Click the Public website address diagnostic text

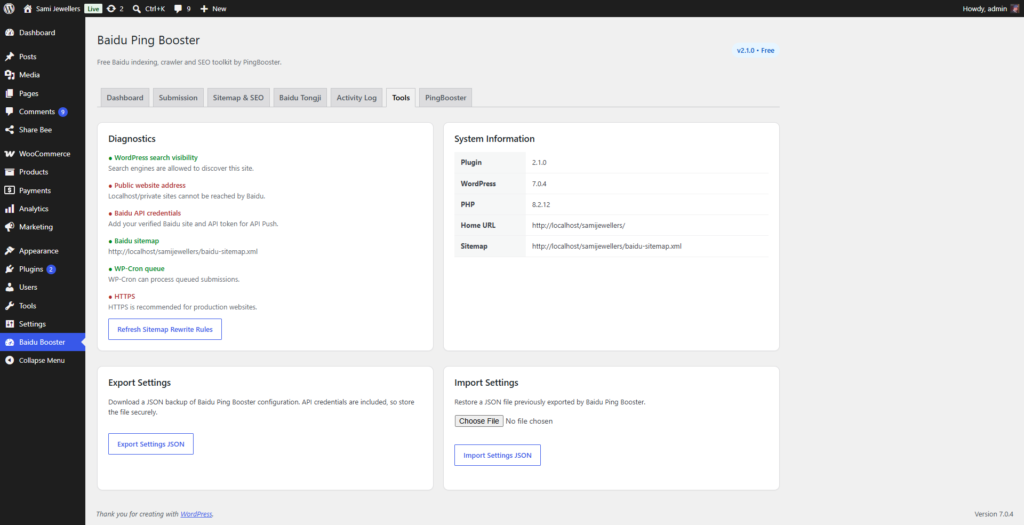click(x=150, y=185)
